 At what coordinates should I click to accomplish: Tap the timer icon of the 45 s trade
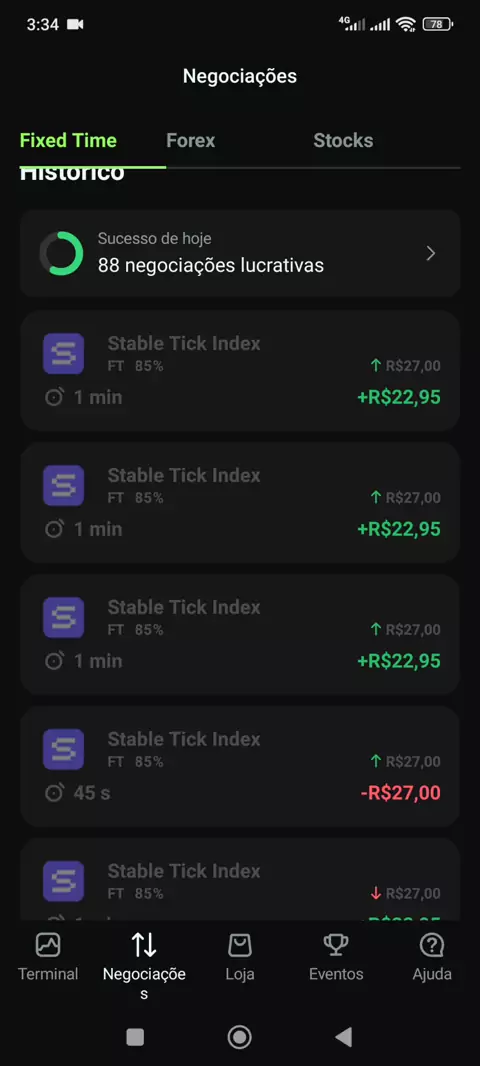(x=54, y=792)
